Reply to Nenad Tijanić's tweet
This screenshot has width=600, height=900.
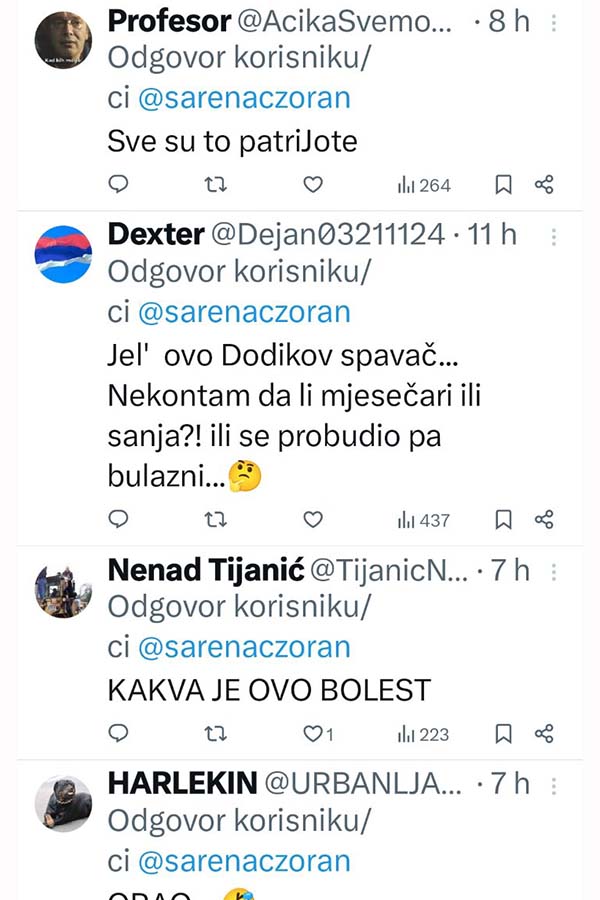point(119,735)
